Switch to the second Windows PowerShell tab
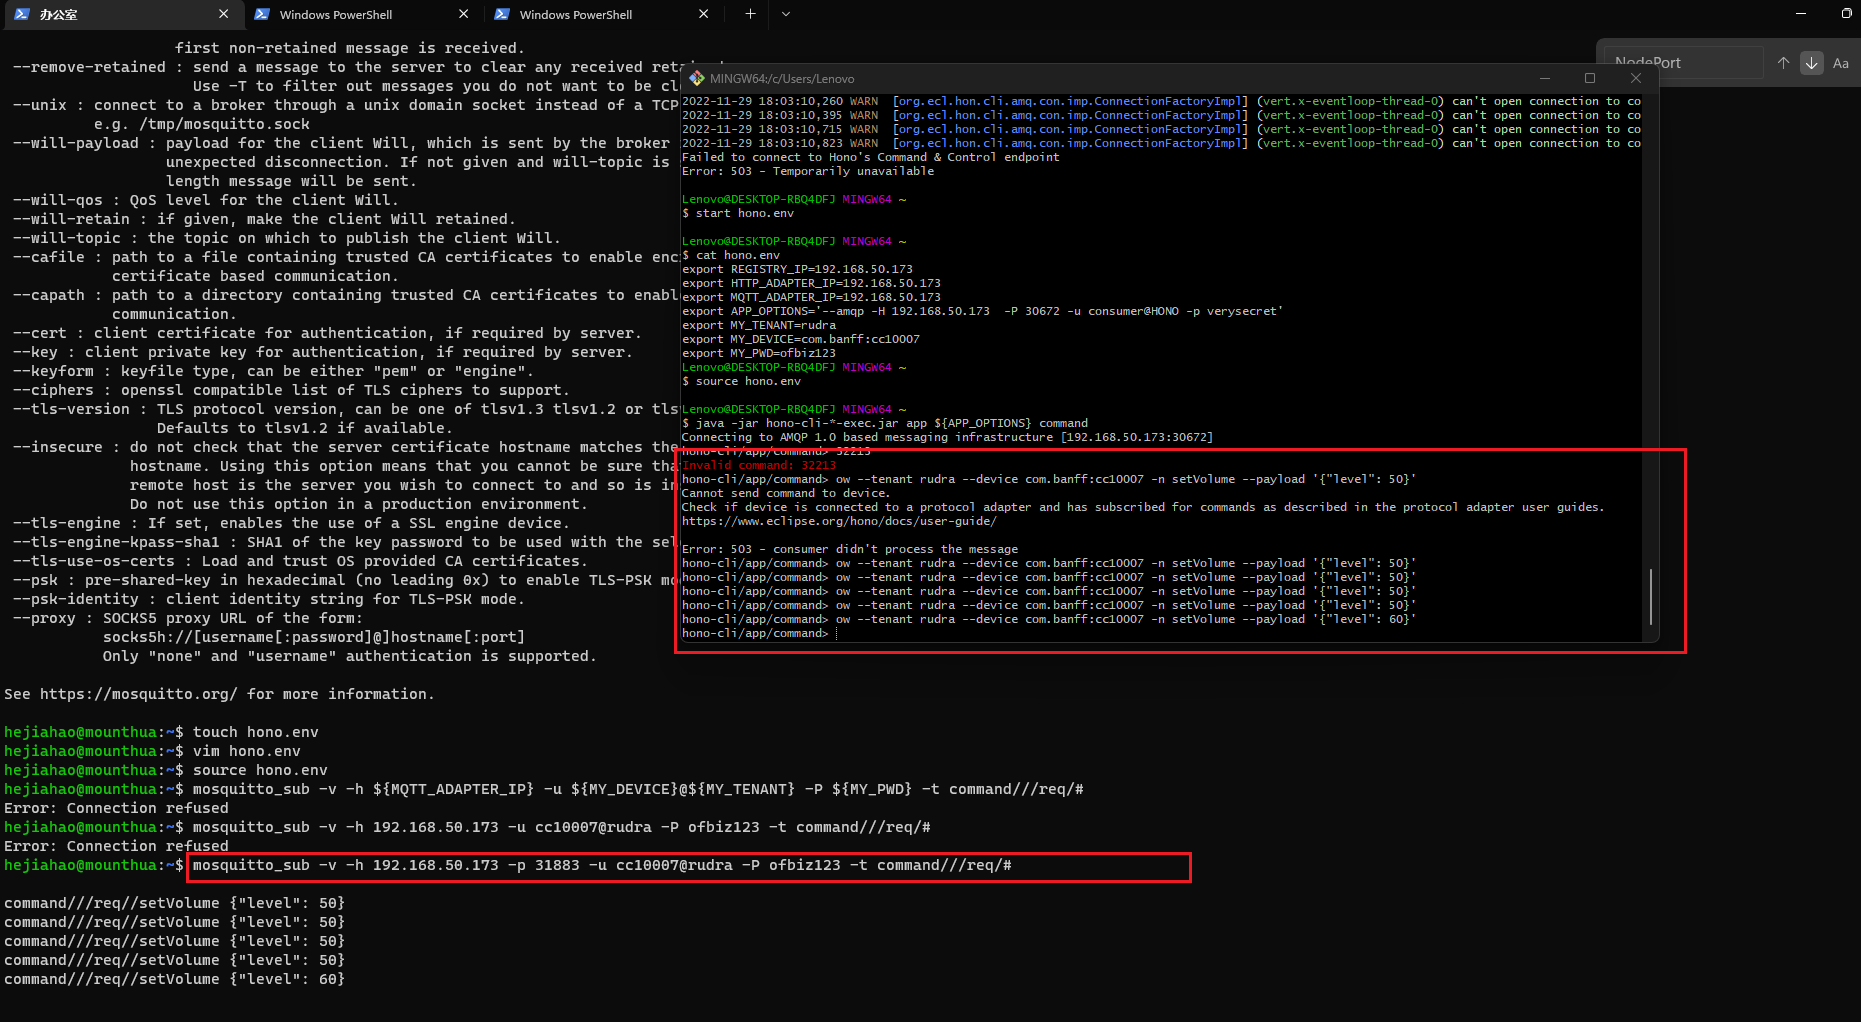 coord(335,14)
